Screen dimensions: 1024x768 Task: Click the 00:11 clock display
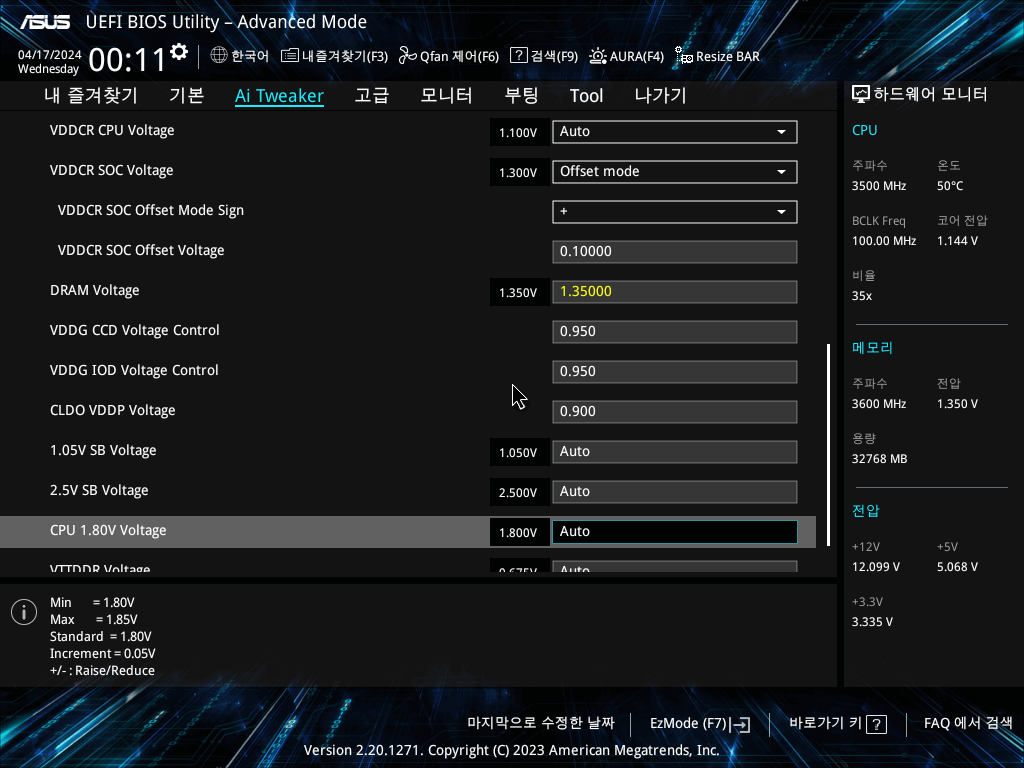click(127, 60)
